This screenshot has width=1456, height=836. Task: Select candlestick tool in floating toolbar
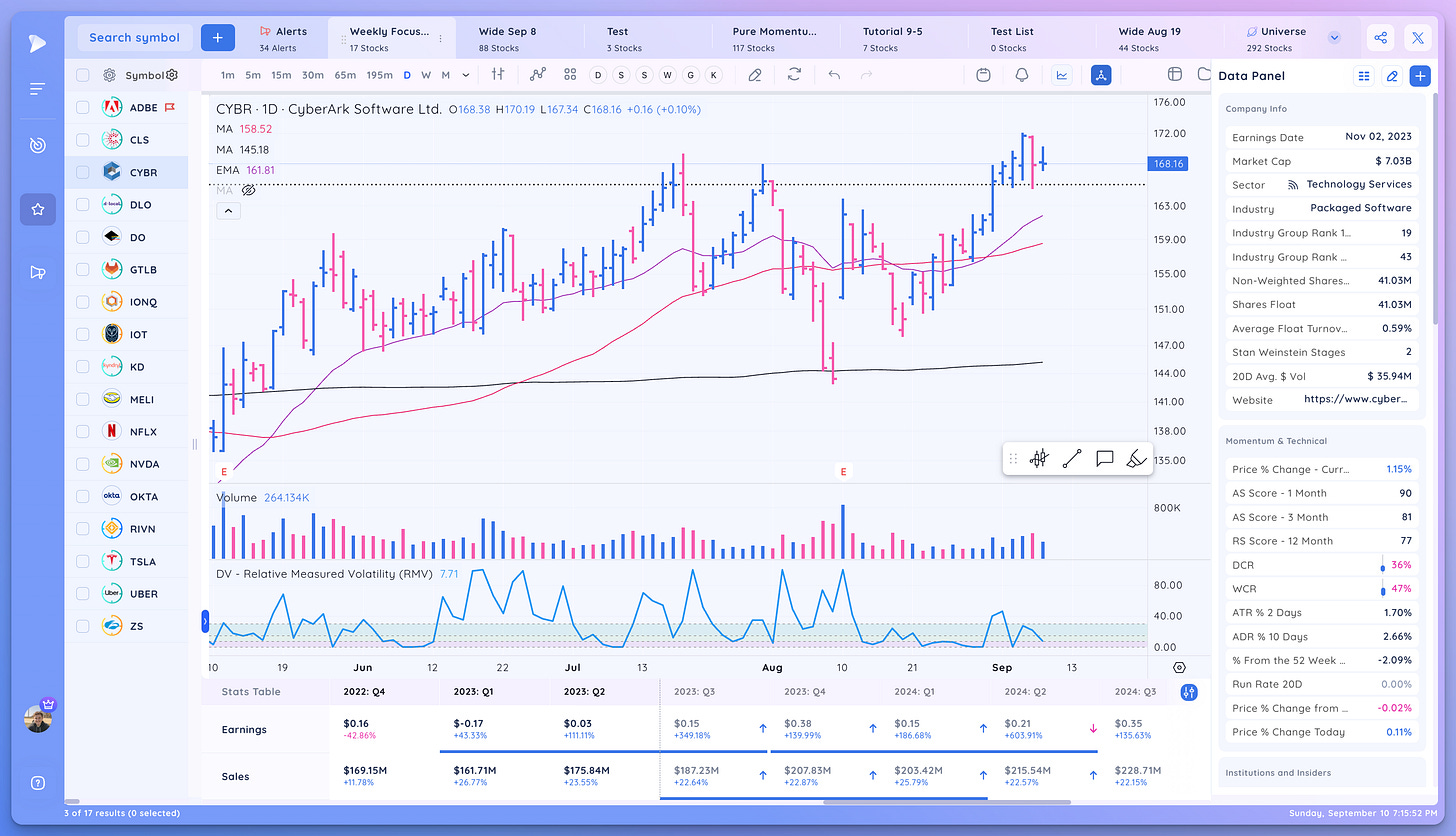click(x=1039, y=459)
